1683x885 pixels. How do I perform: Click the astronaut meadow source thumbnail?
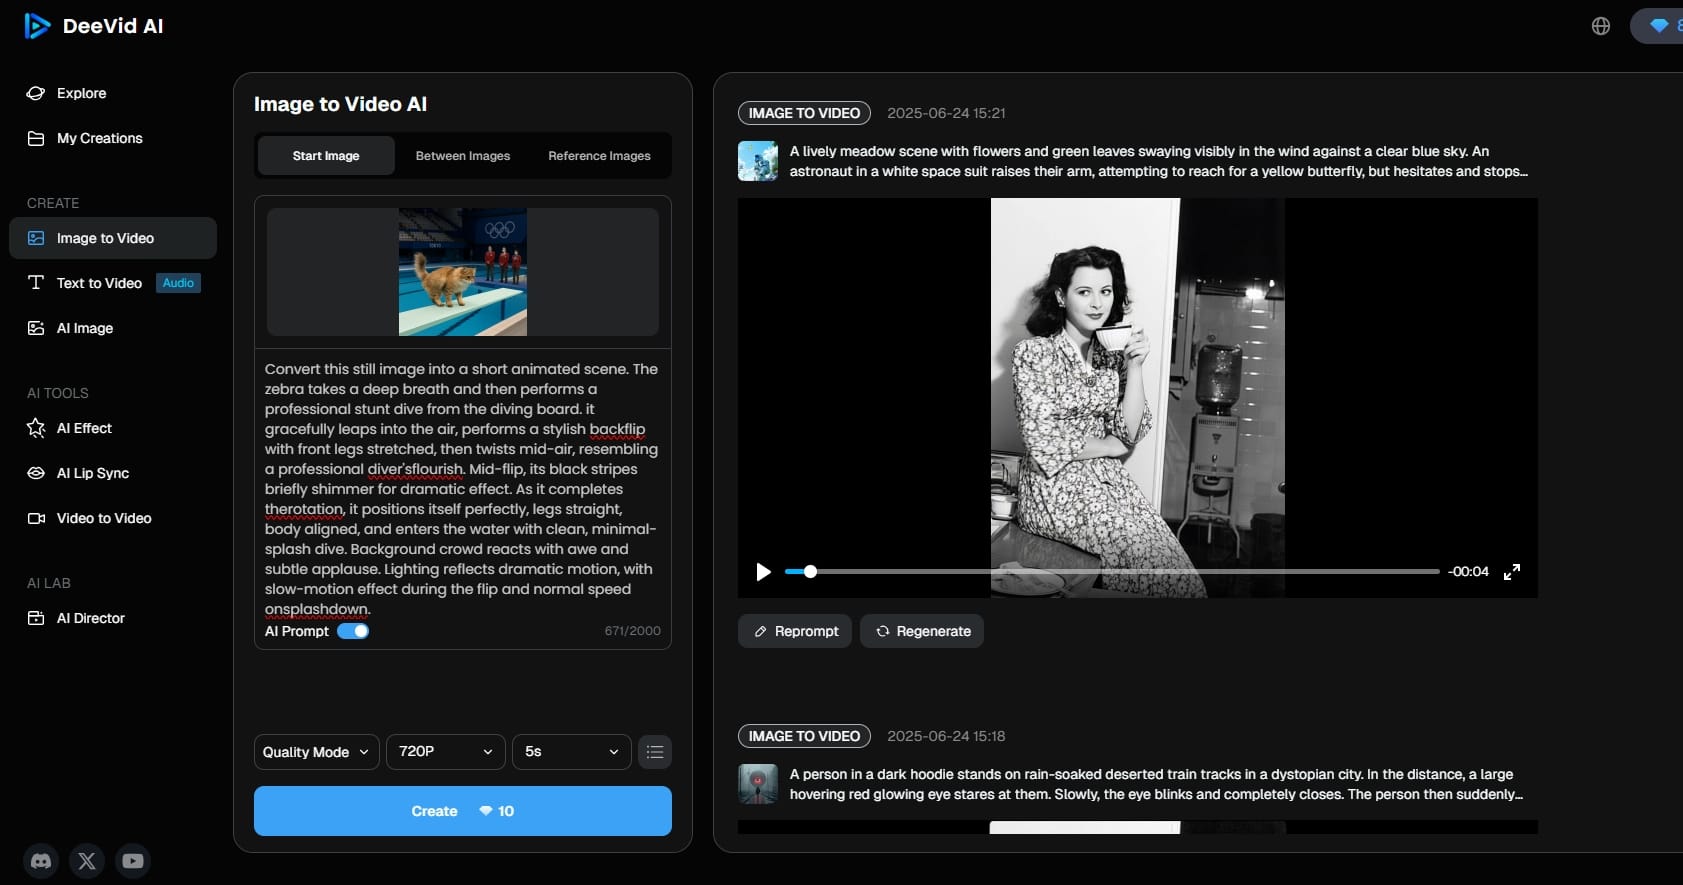[758, 161]
